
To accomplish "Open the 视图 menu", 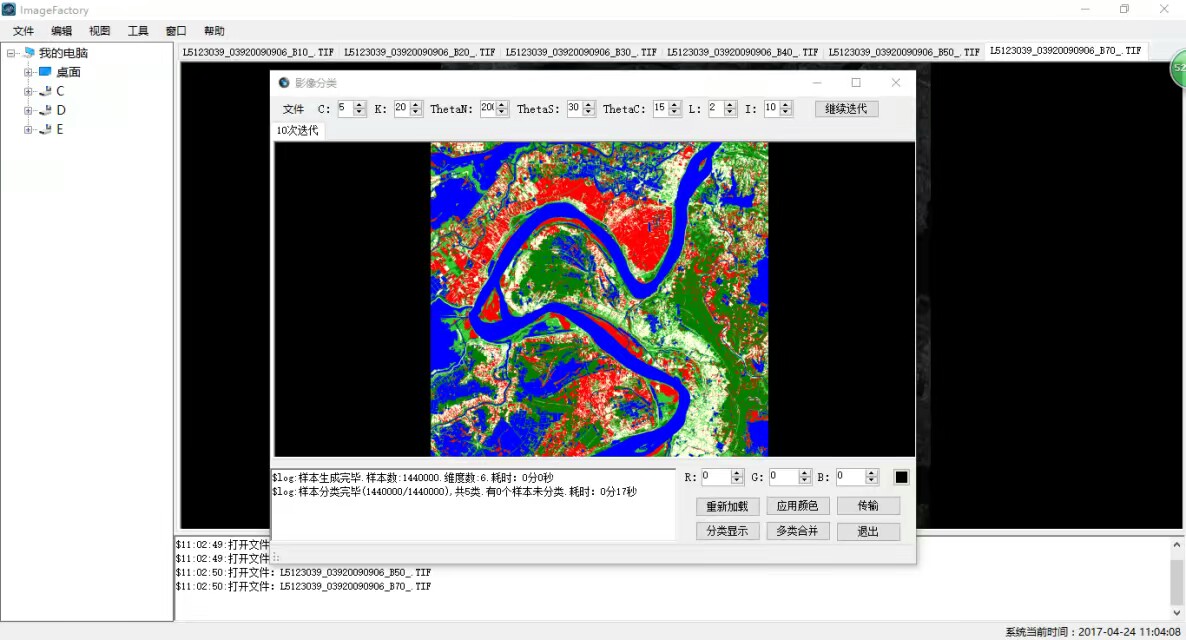I will [x=99, y=31].
